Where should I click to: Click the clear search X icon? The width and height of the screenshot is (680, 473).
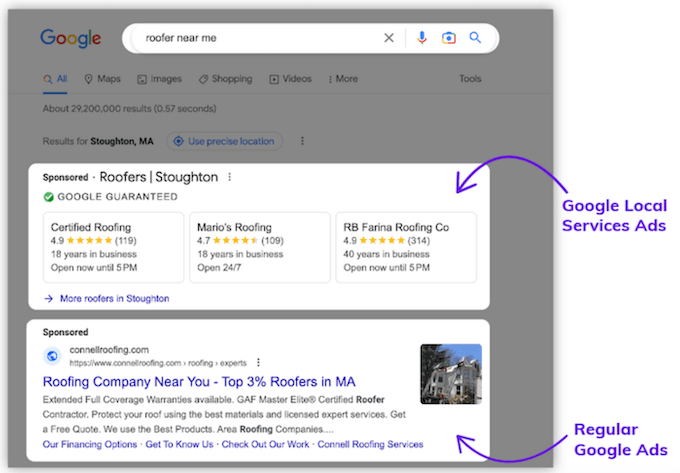coord(389,38)
